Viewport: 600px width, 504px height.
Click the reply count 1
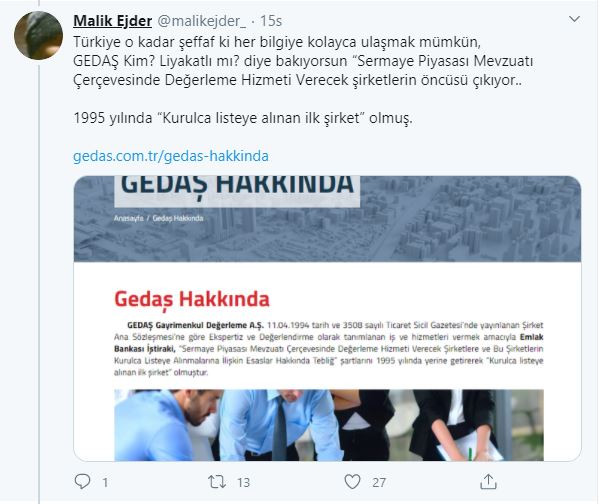tap(105, 482)
